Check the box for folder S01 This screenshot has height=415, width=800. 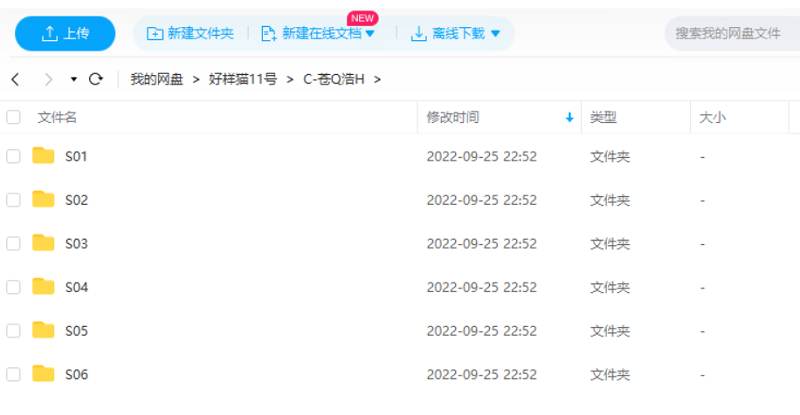tap(13, 156)
